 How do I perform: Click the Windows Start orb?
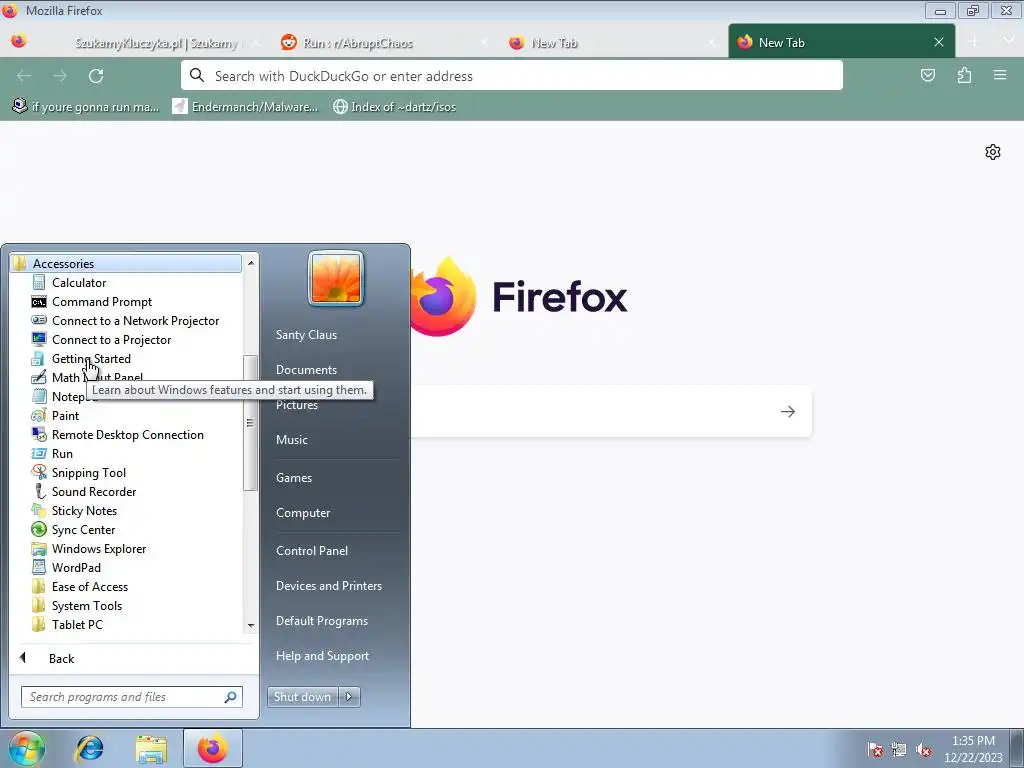[26, 748]
